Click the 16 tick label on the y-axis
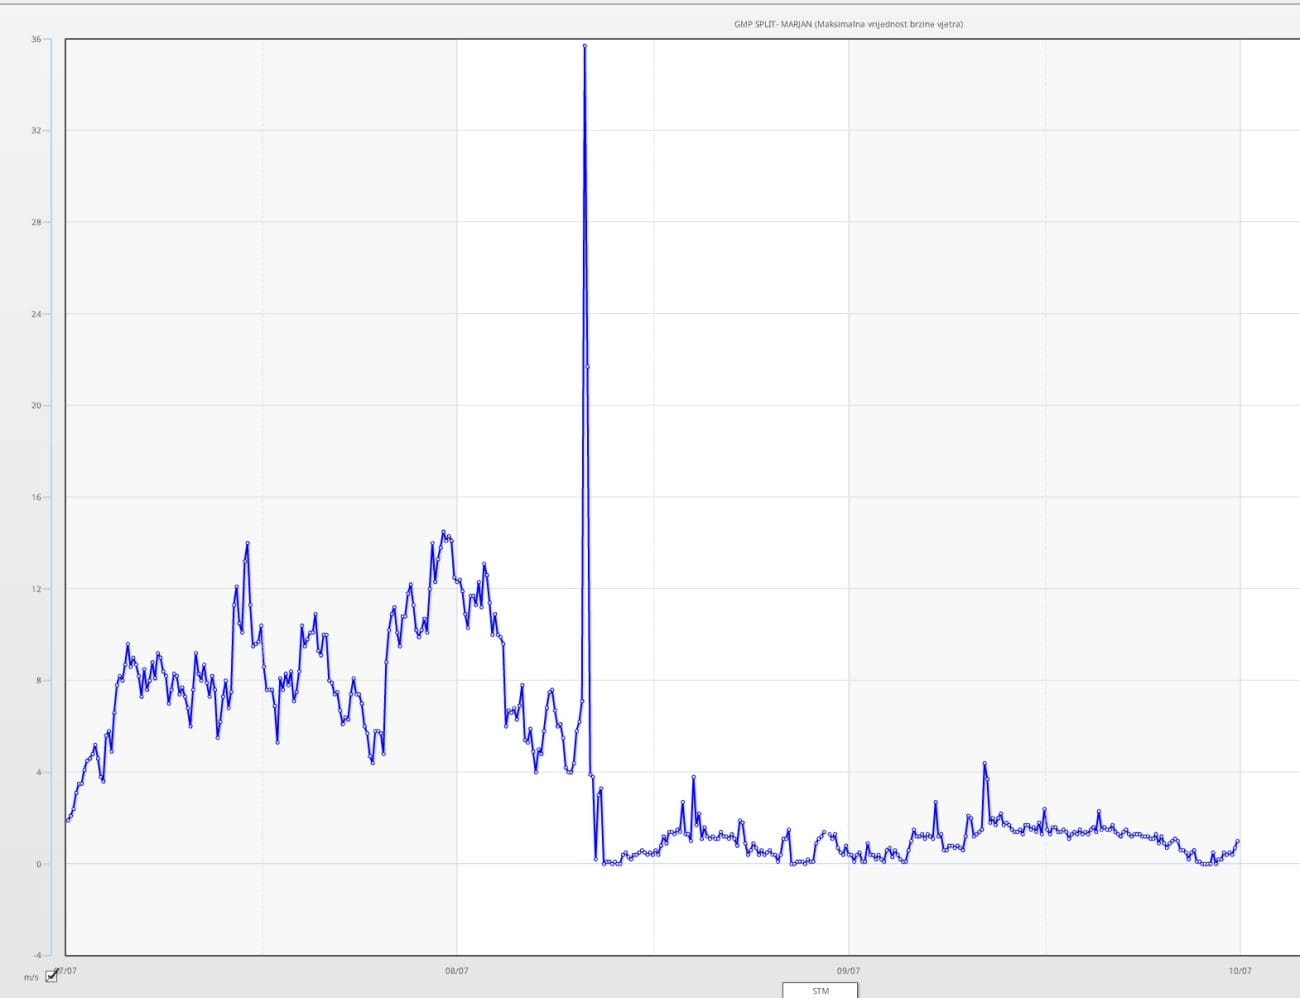Viewport: 1300px width, 998px height. (x=36, y=497)
